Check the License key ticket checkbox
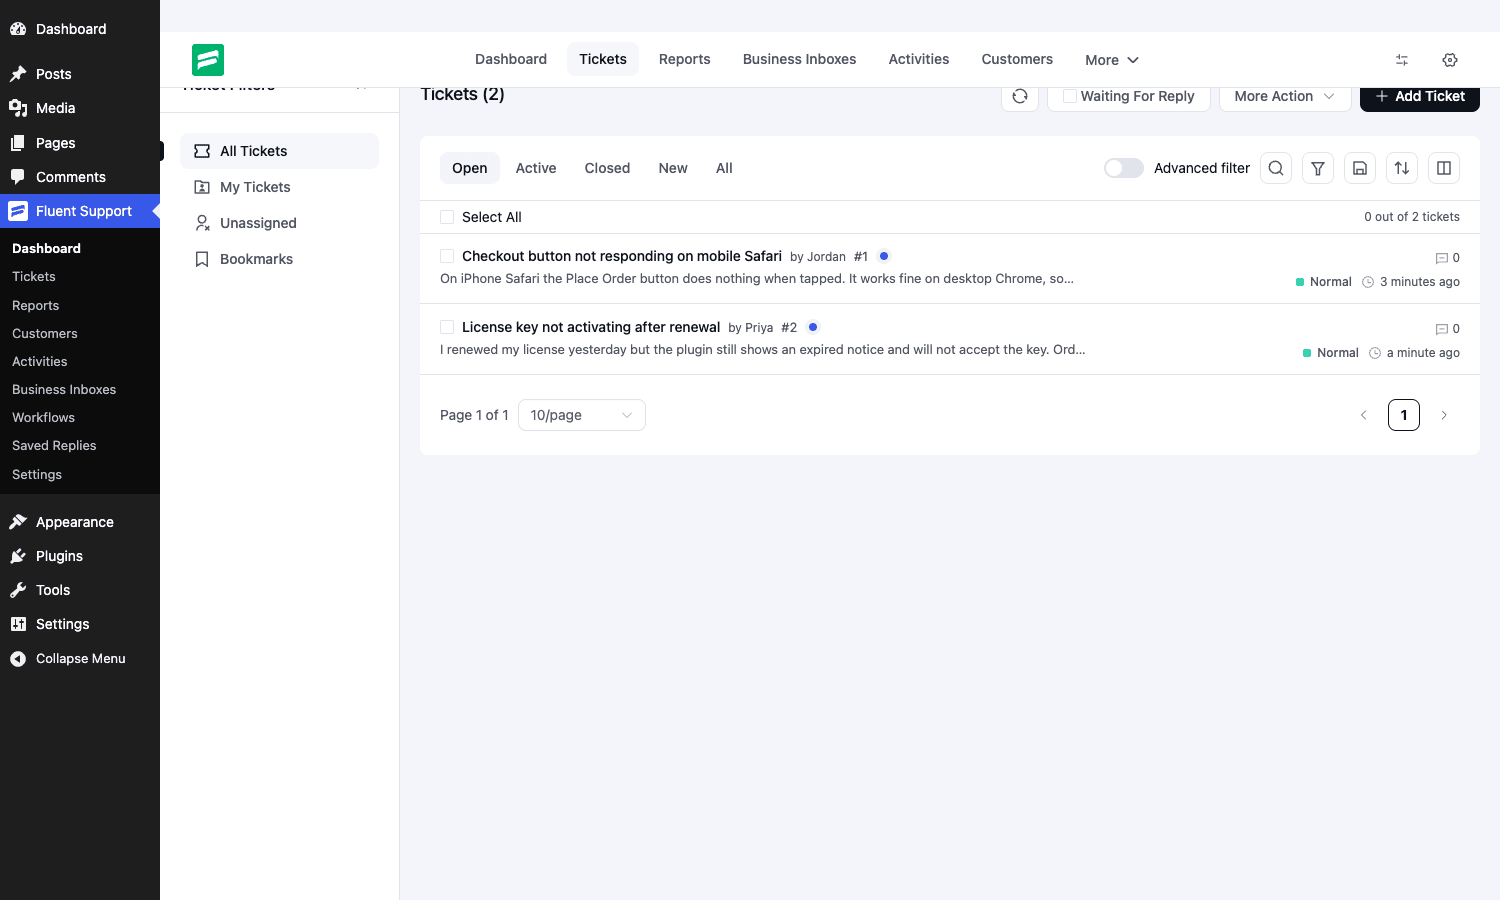The width and height of the screenshot is (1500, 900). [447, 327]
